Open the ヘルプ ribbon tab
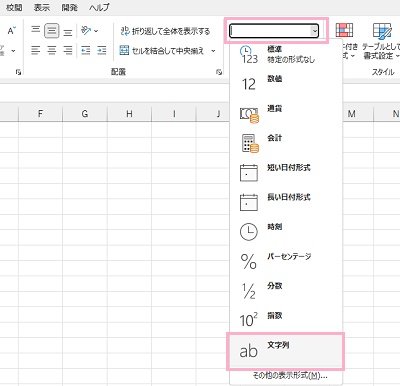The height and width of the screenshot is (386, 400). (99, 7)
